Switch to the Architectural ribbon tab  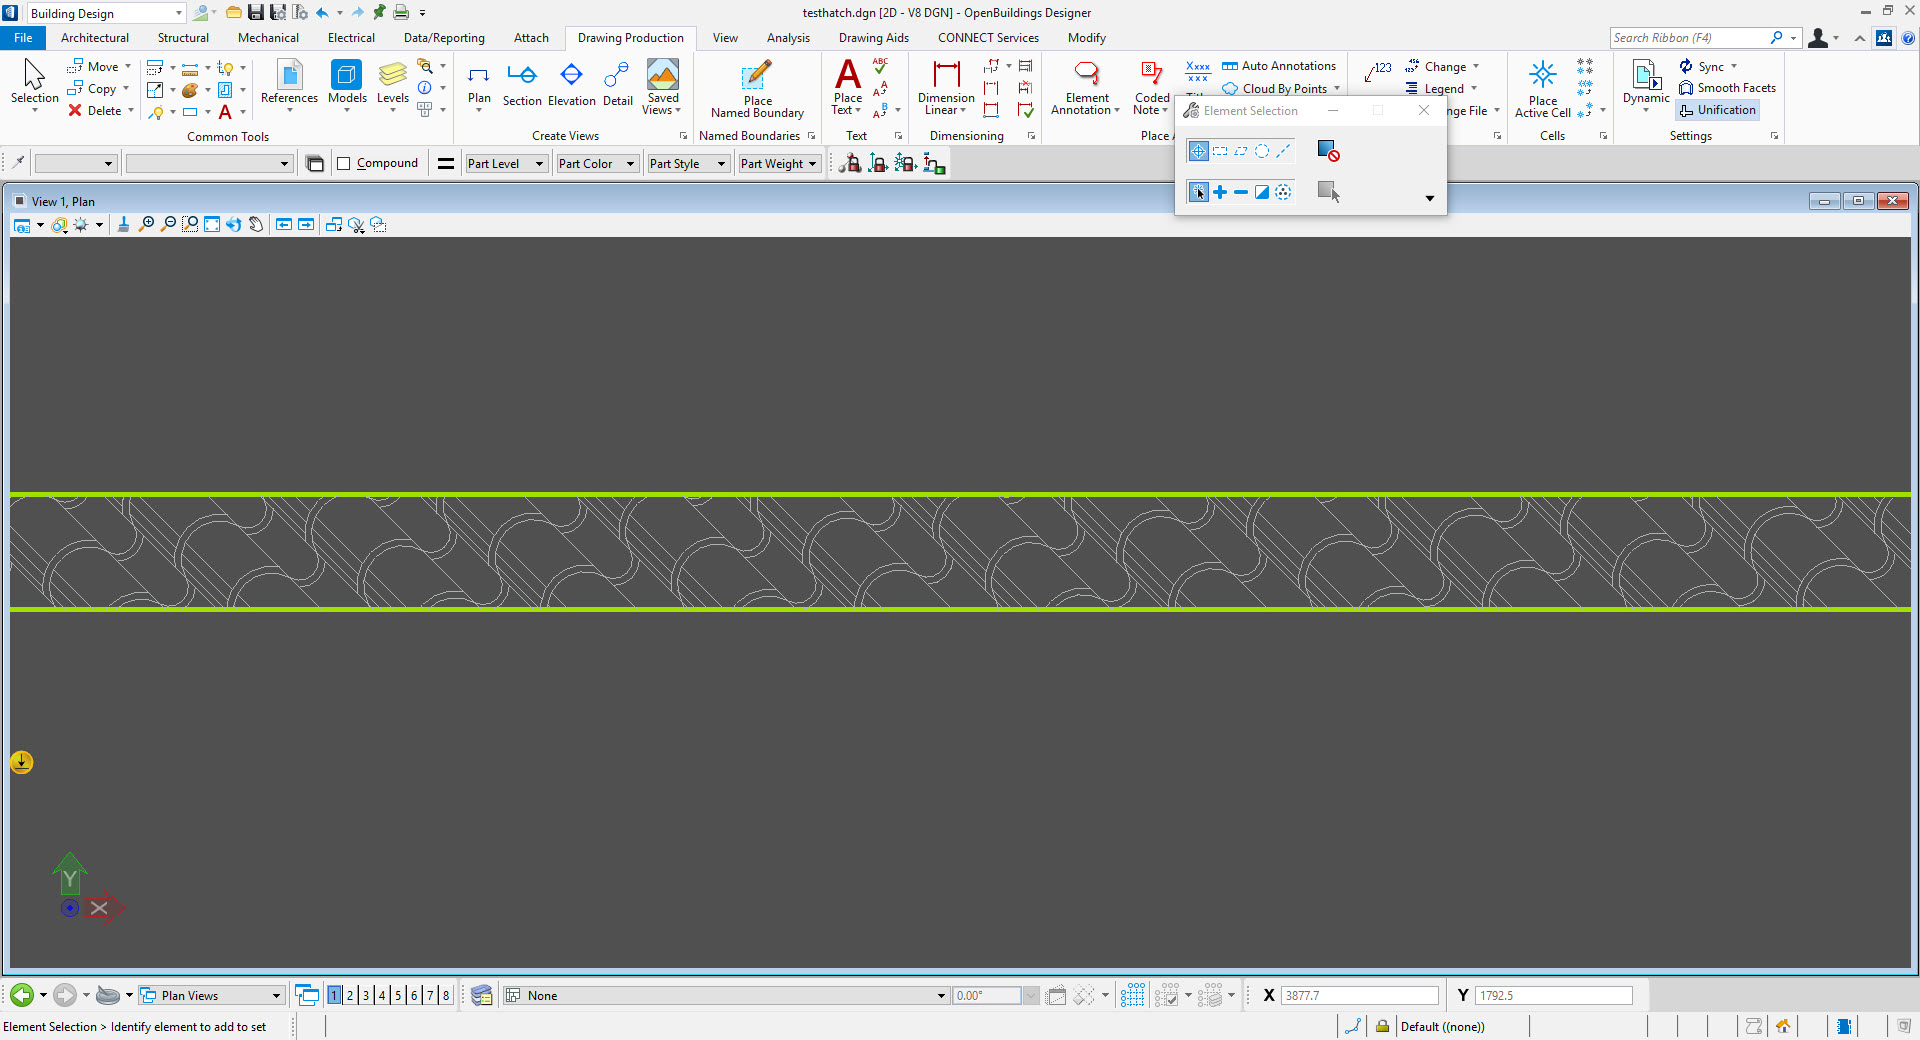pyautogui.click(x=95, y=38)
